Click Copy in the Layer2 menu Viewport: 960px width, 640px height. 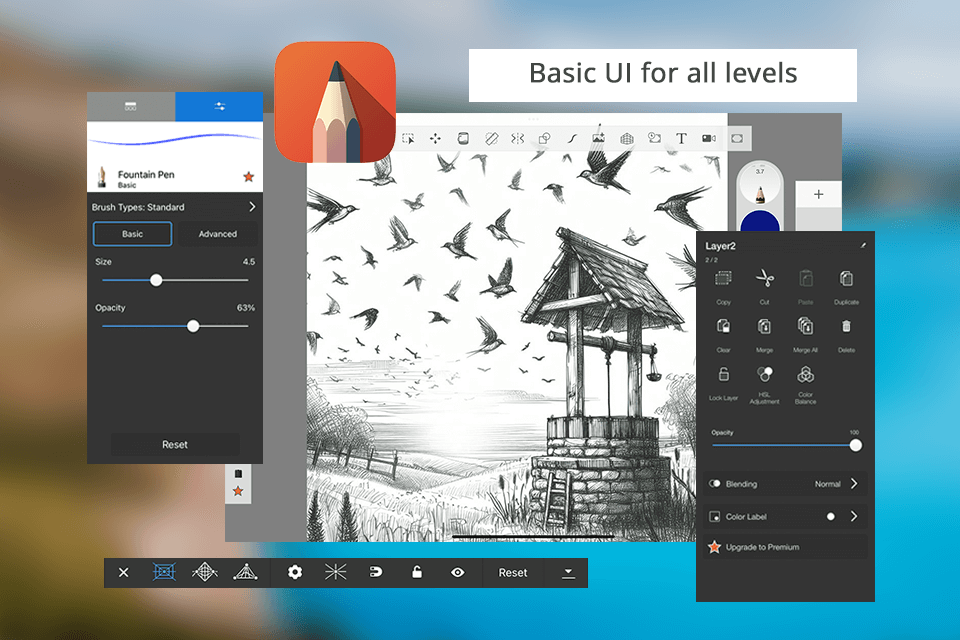pos(724,287)
